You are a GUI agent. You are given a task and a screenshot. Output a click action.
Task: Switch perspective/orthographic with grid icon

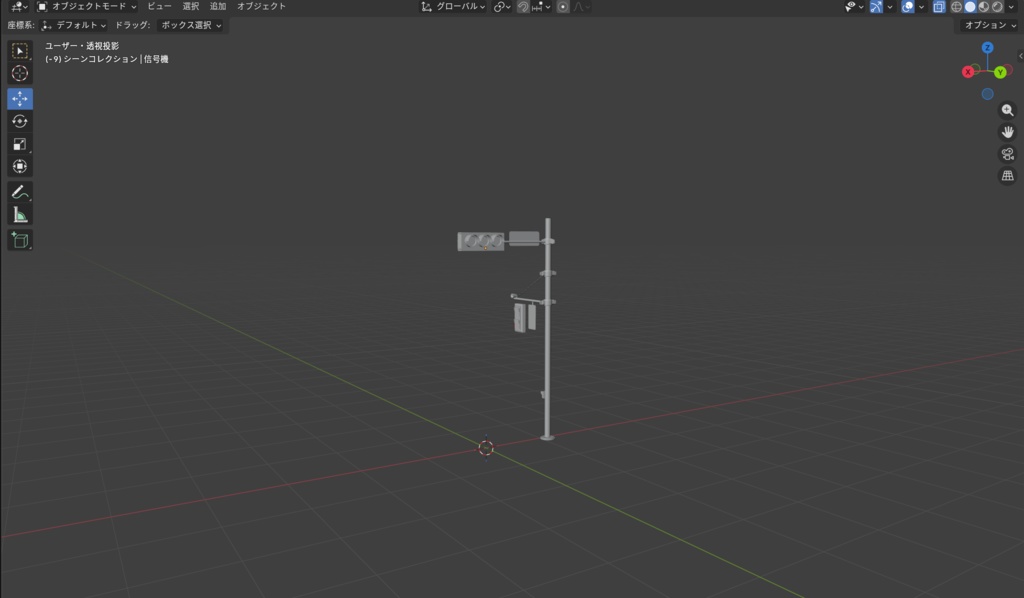[x=1008, y=176]
